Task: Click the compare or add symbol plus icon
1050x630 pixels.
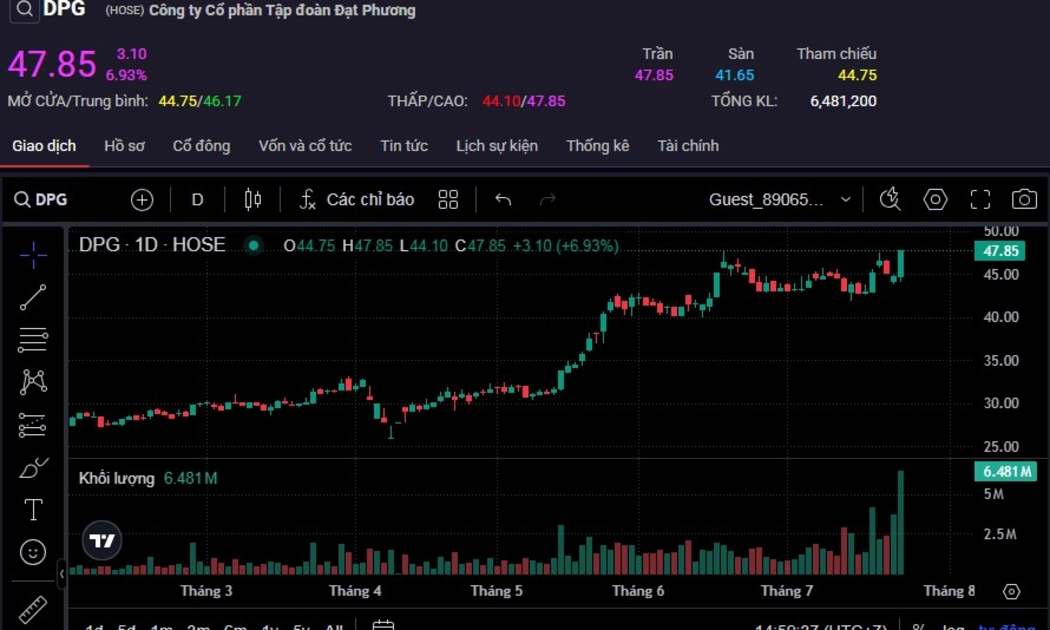Action: [142, 200]
